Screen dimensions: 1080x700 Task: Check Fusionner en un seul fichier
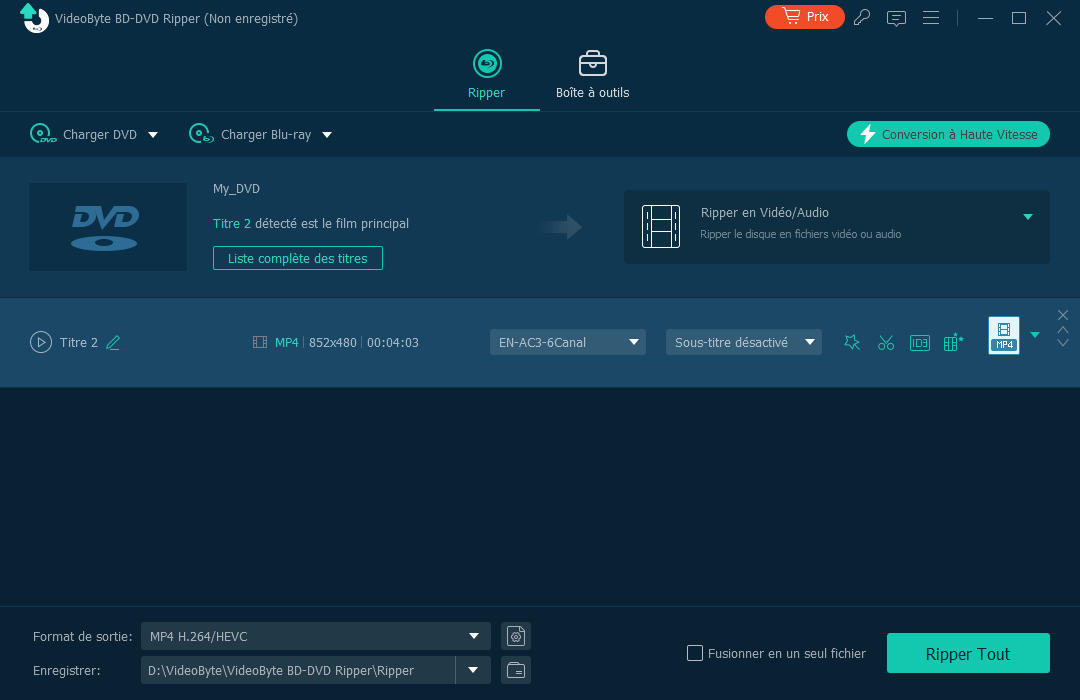(x=695, y=652)
